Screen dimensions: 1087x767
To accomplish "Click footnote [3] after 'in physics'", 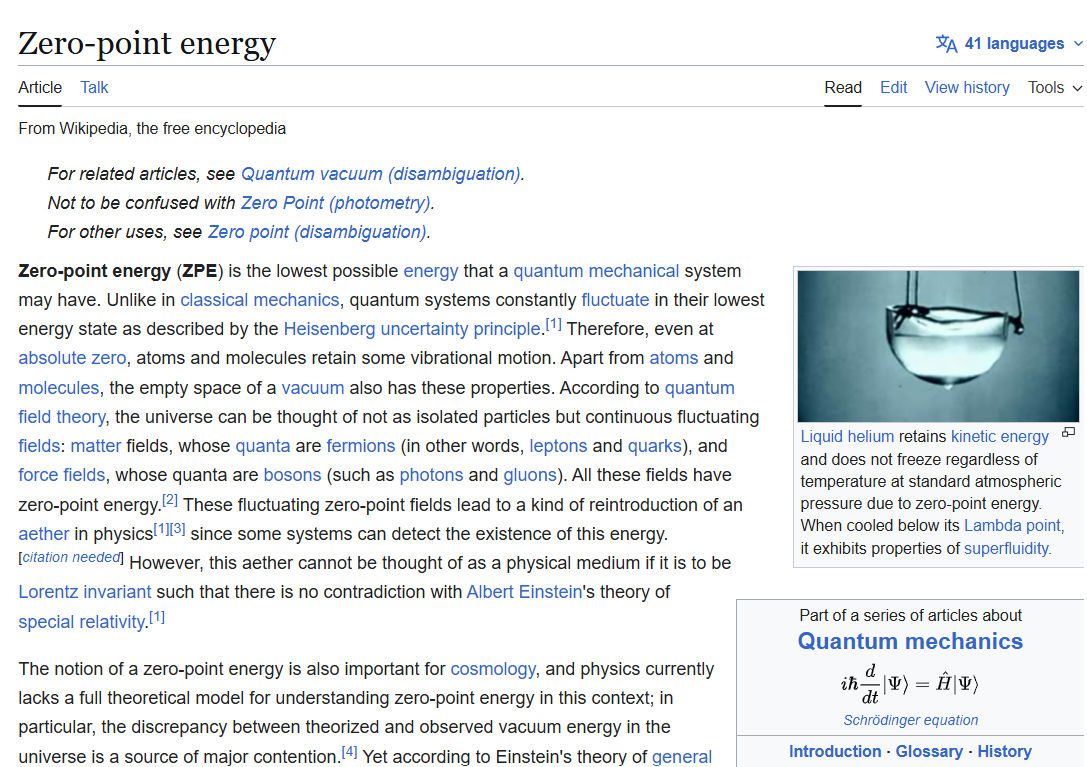I will pos(177,529).
